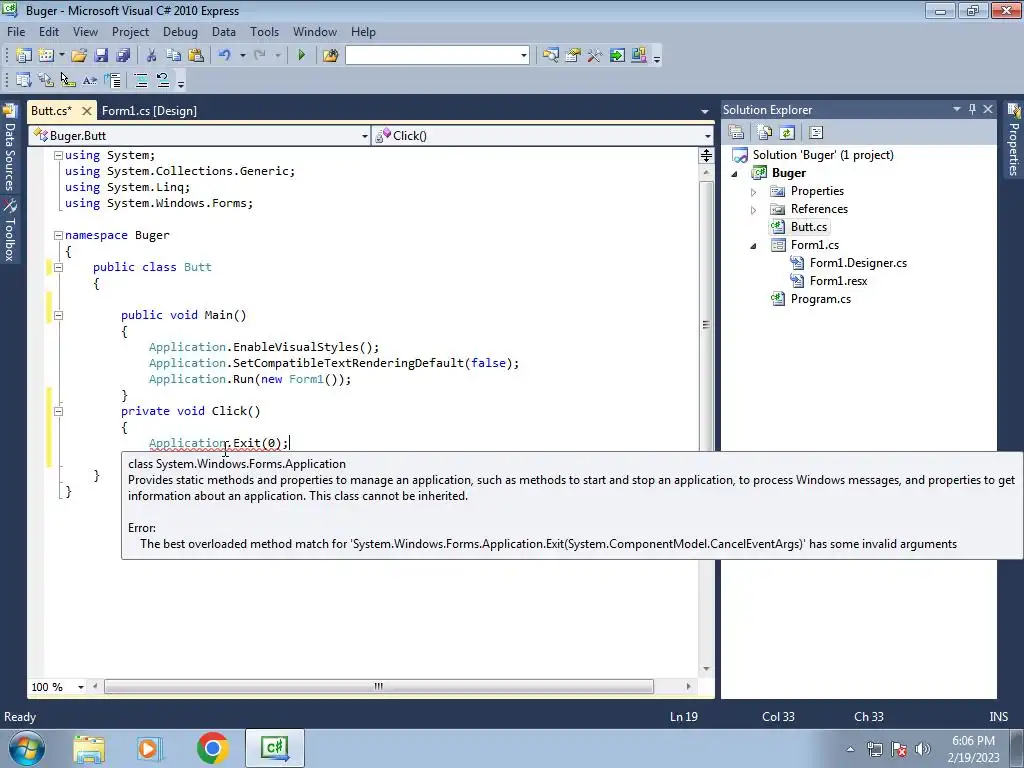Viewport: 1024px width, 768px height.
Task: Click the Copy toolbar icon
Action: click(x=173, y=56)
